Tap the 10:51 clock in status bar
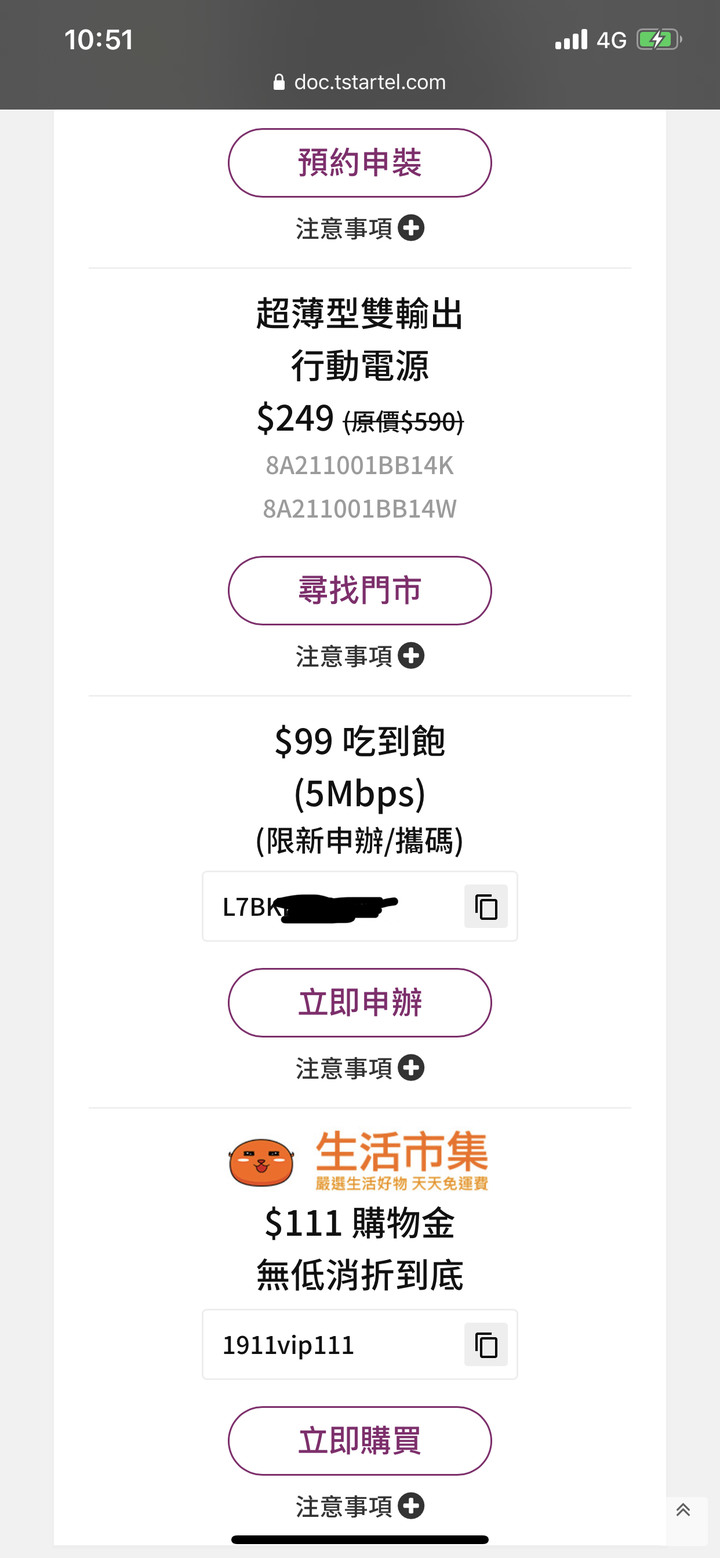 (98, 40)
